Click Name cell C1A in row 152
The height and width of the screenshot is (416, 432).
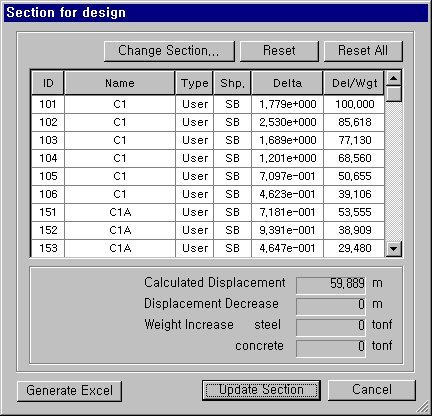point(120,230)
